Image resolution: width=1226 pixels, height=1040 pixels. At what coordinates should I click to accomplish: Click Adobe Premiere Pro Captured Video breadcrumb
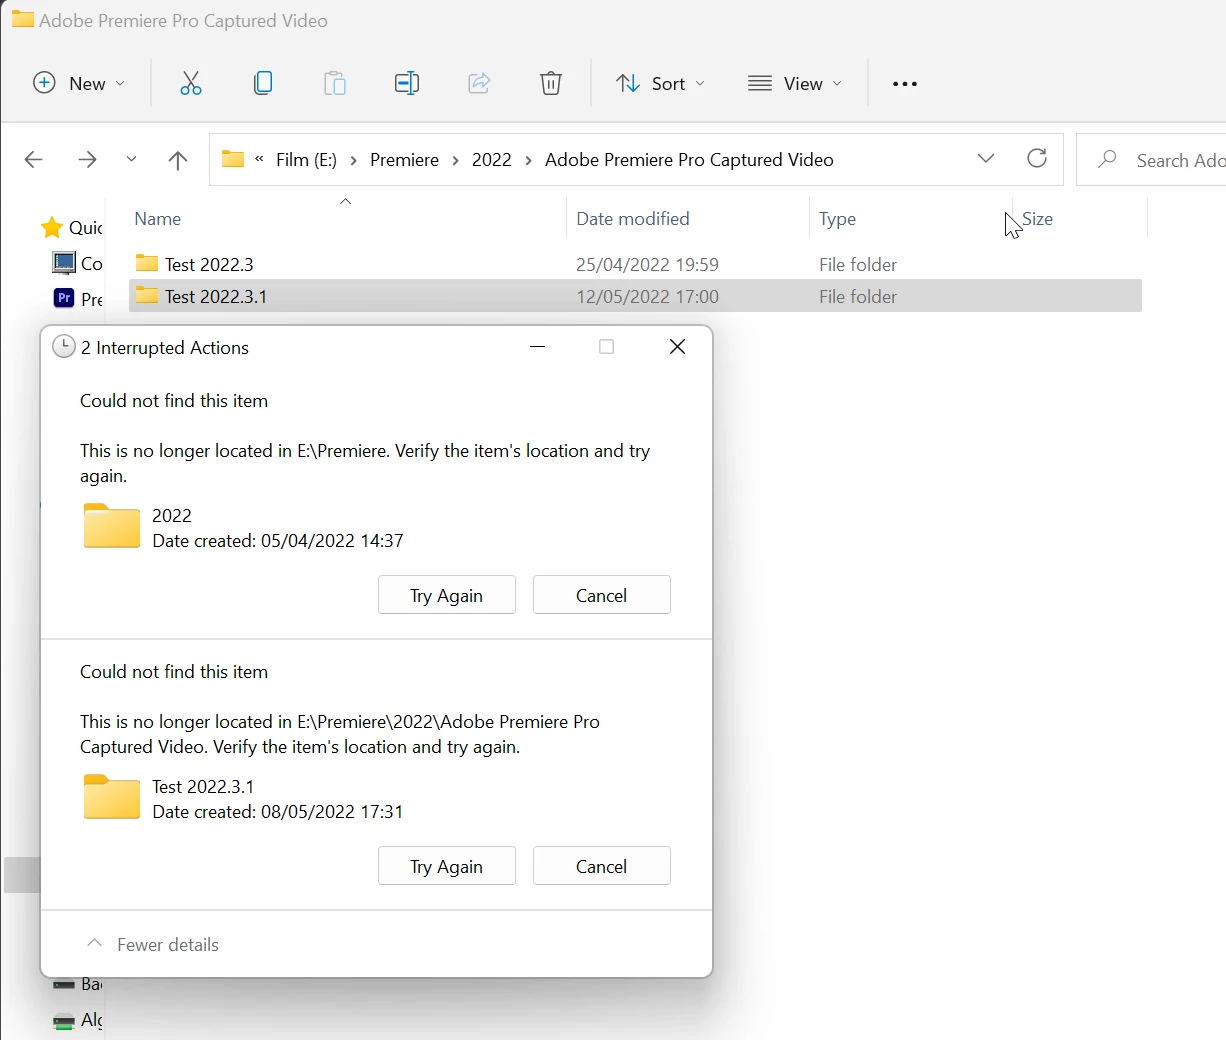point(689,160)
